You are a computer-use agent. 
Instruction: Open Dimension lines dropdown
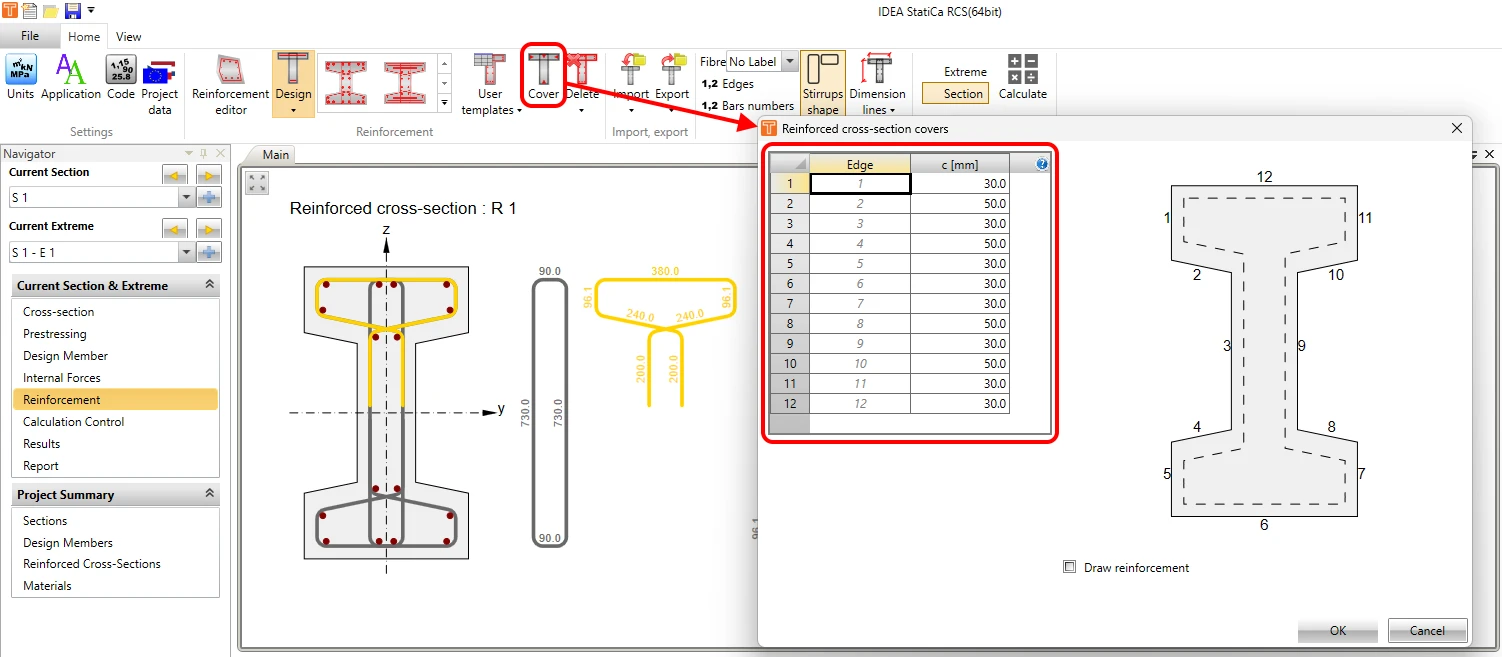(877, 84)
